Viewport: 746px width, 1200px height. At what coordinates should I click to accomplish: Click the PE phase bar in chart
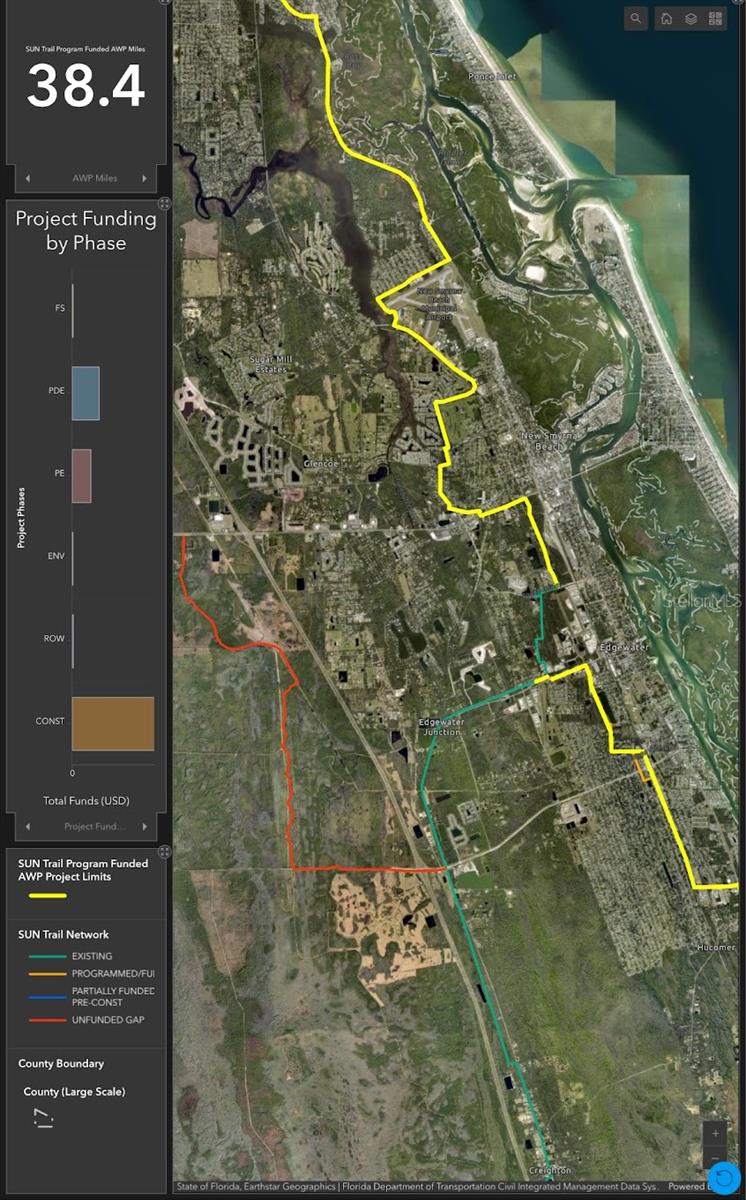click(82, 475)
